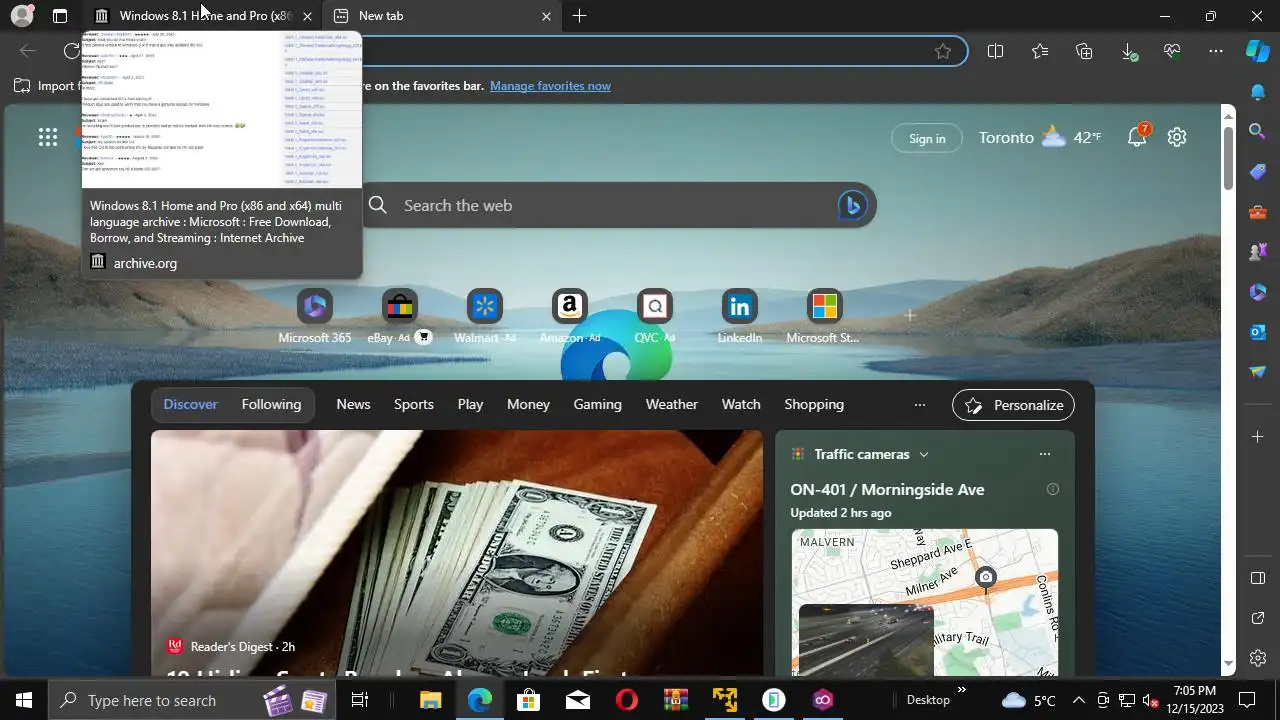Close the New tab tab
1280x720 pixels.
pos(546,16)
